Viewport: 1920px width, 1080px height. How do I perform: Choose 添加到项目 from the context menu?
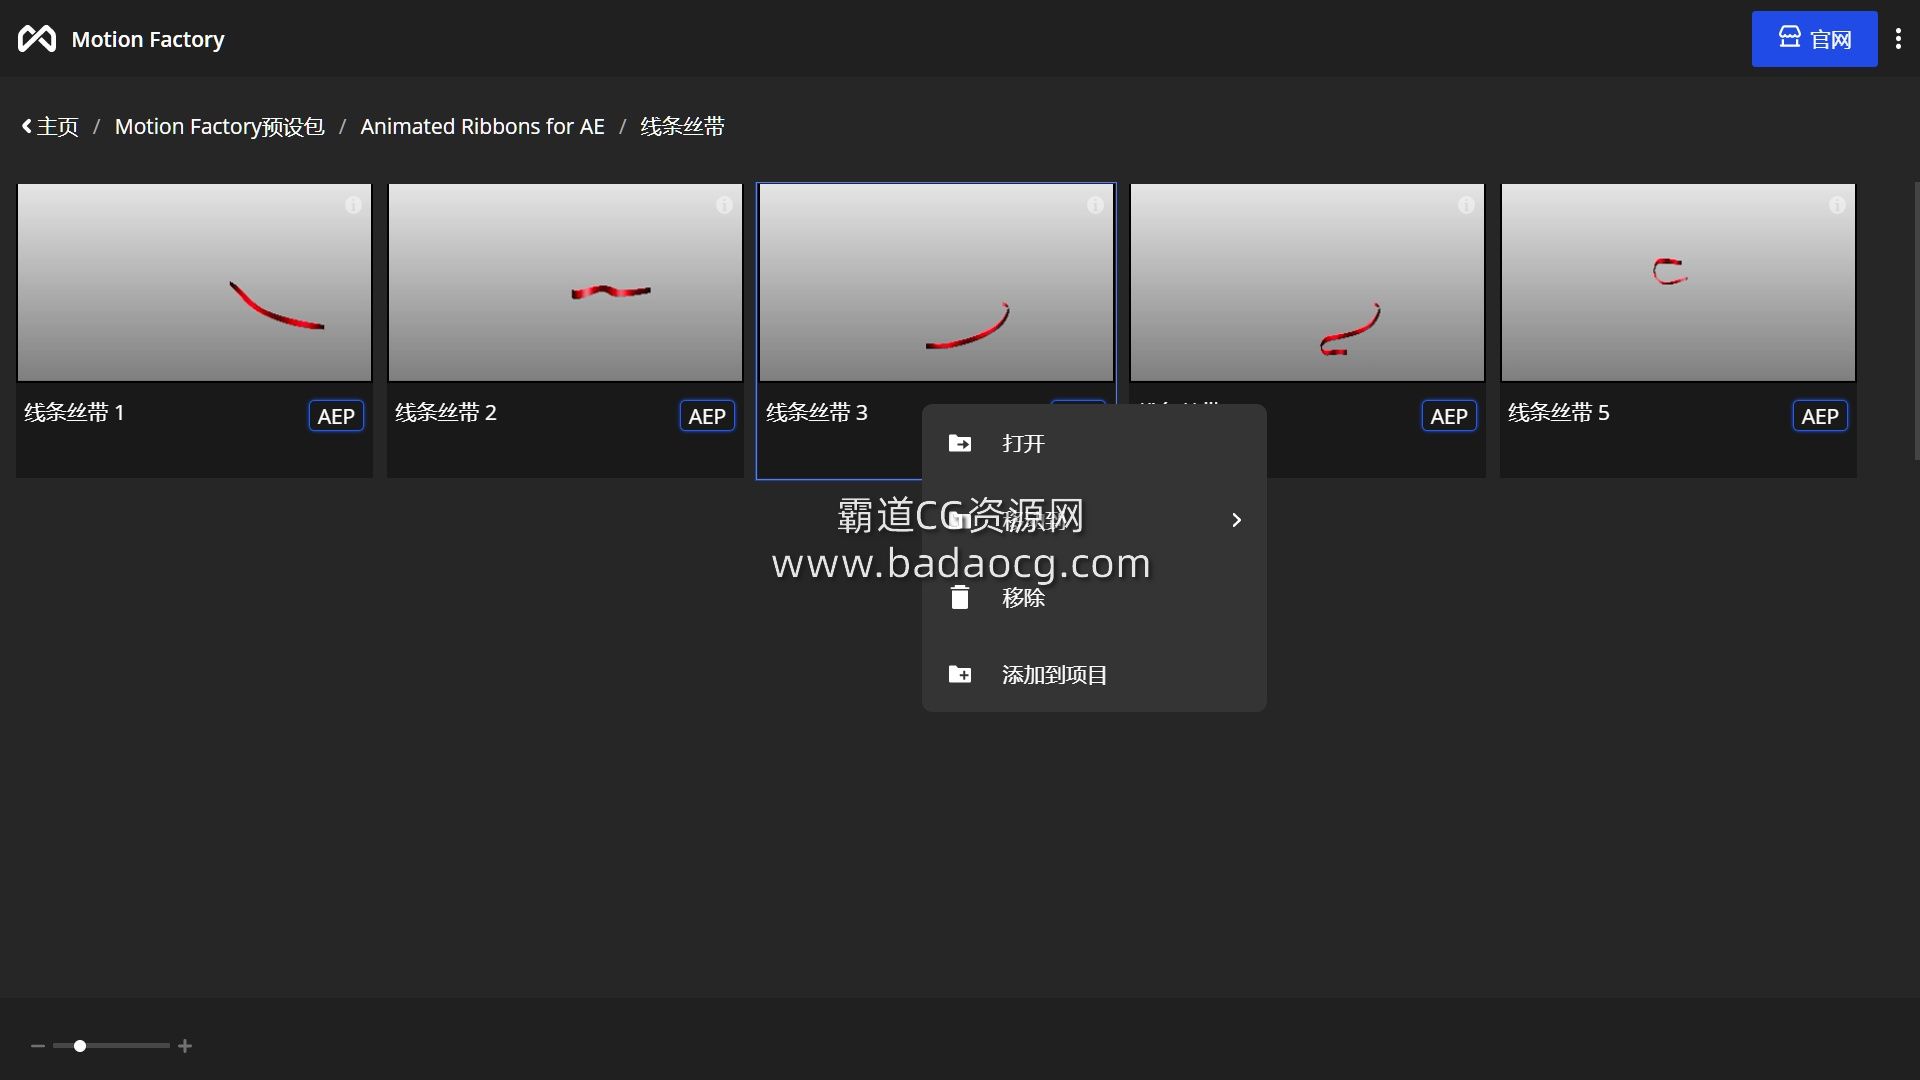[x=1094, y=675]
